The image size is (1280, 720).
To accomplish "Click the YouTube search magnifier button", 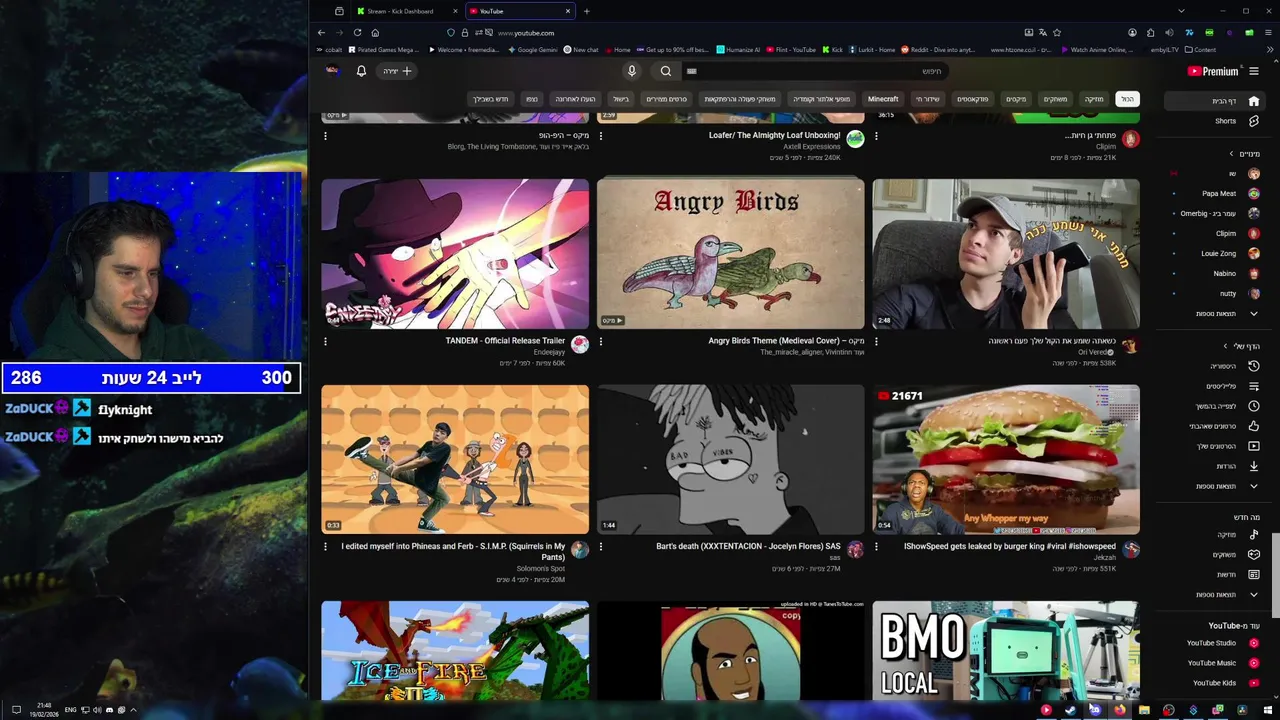I will click(666, 71).
